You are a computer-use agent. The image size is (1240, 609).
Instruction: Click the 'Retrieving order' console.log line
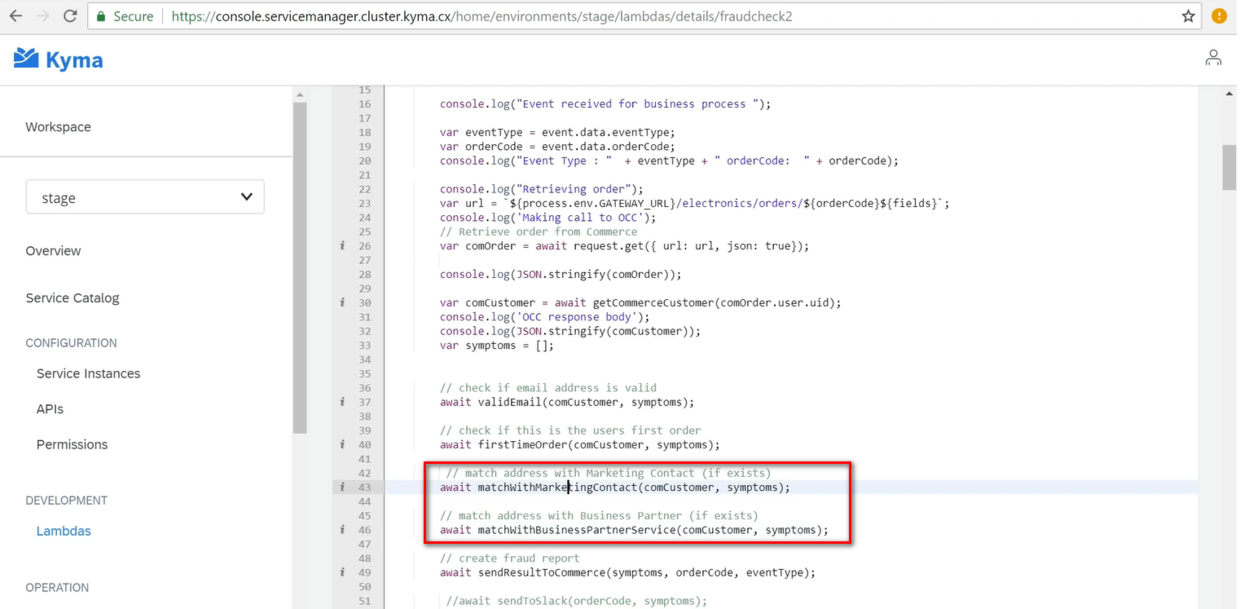[x=541, y=189]
